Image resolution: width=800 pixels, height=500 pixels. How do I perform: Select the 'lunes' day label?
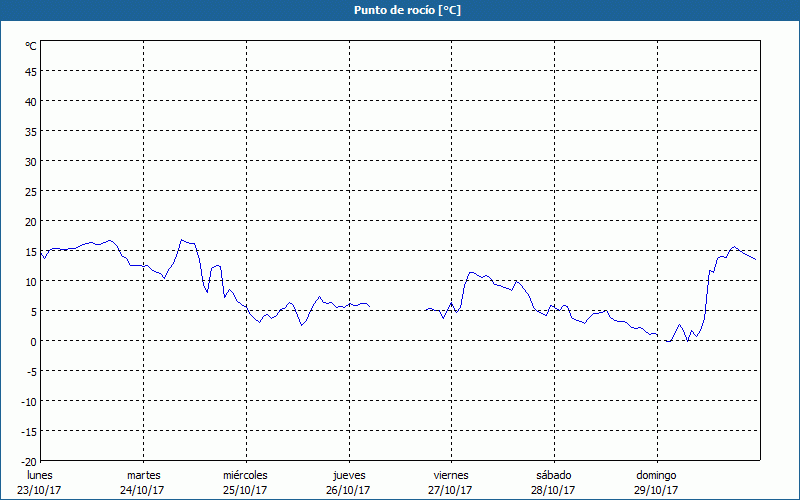[x=40, y=475]
